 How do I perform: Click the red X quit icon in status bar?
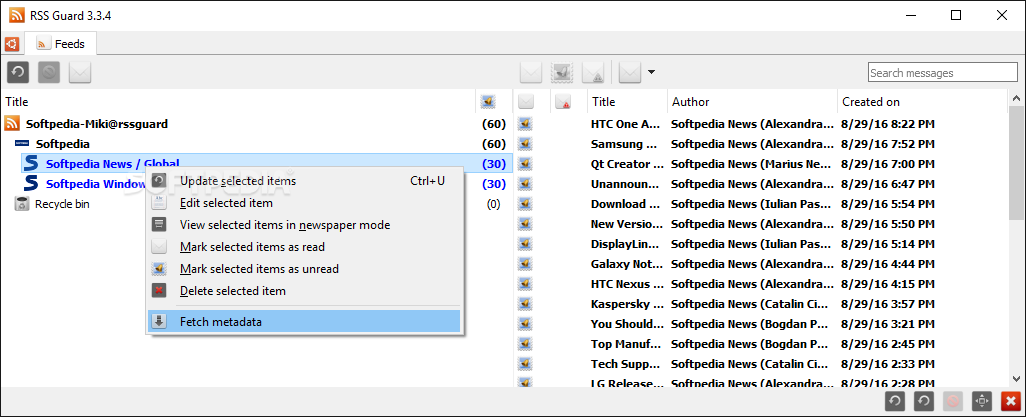[x=1012, y=401]
